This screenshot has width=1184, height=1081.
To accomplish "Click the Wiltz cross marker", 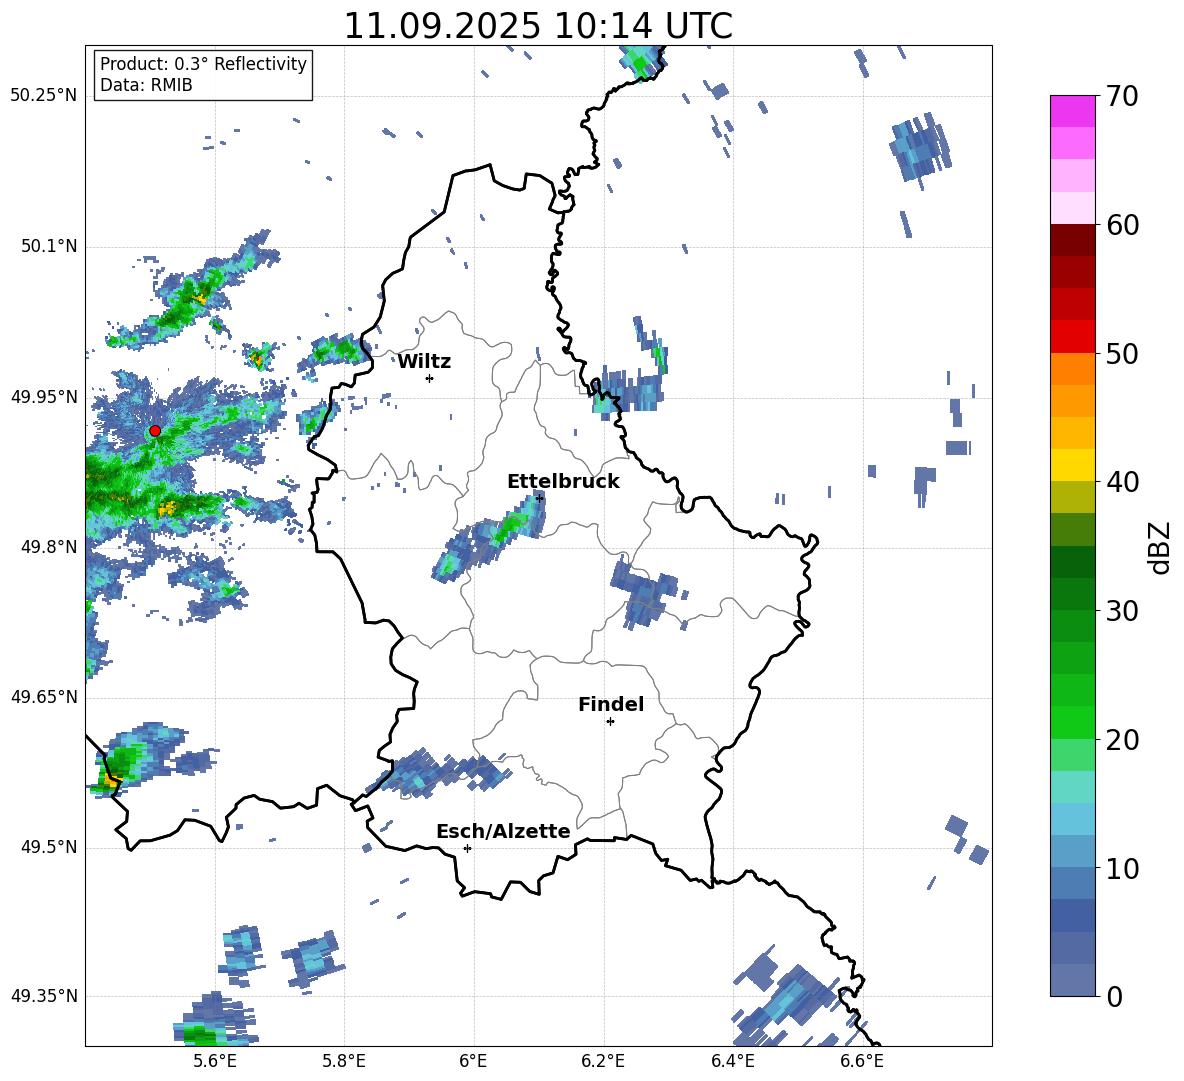I will click(430, 378).
